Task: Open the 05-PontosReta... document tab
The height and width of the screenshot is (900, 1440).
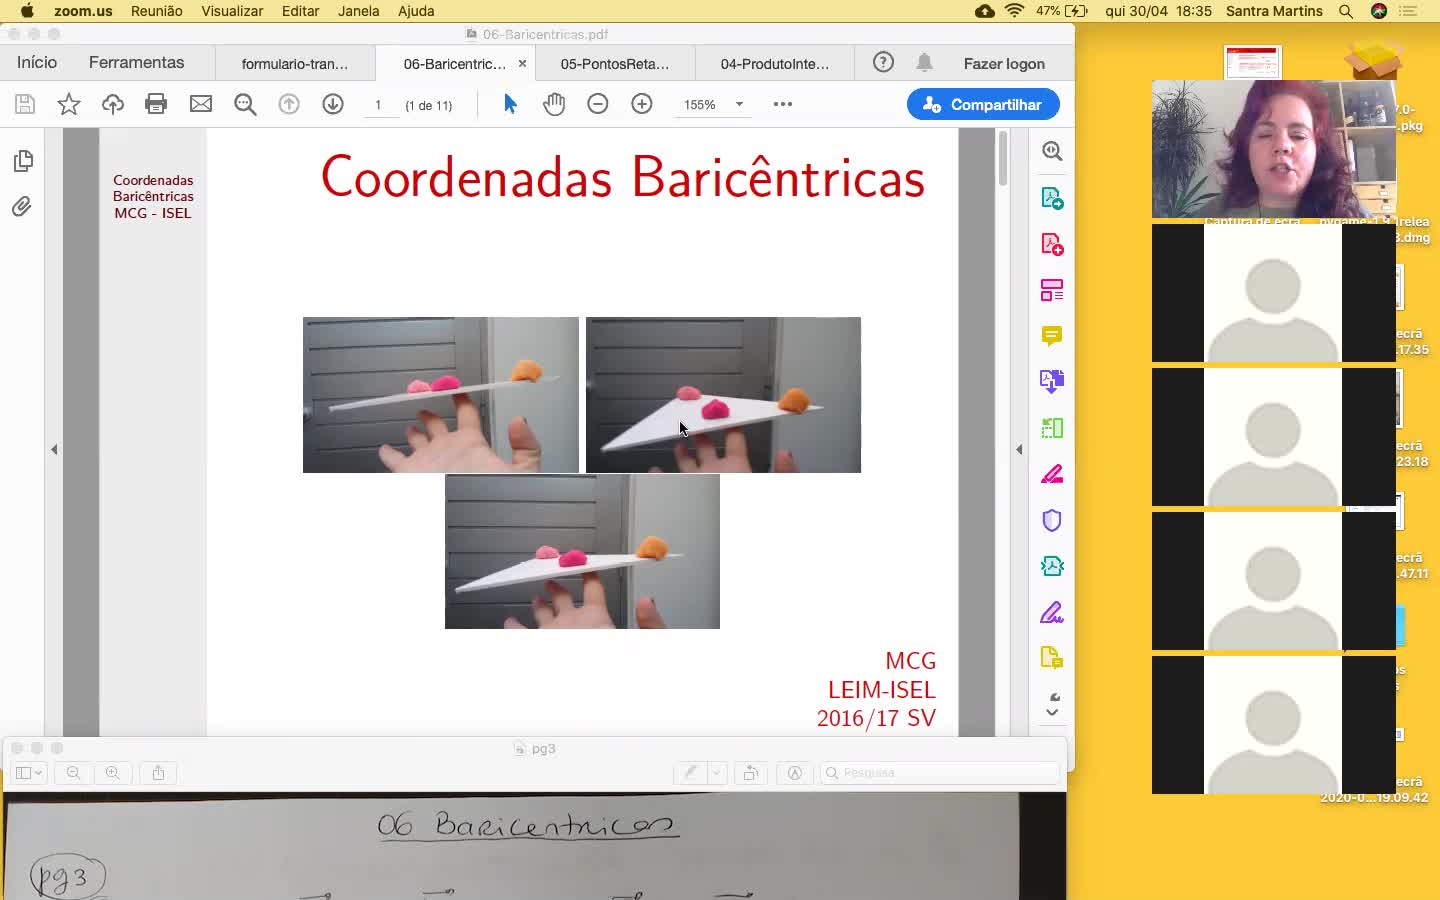Action: point(615,63)
